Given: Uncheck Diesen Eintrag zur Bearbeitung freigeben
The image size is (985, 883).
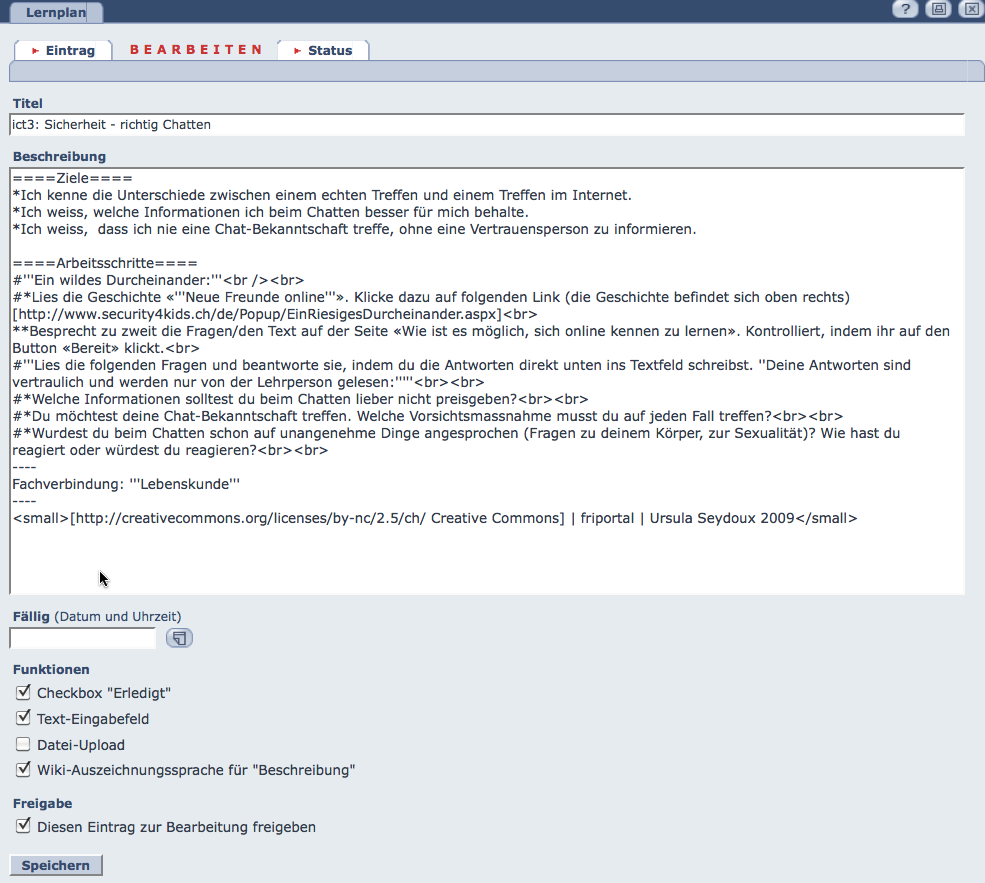Looking at the screenshot, I should click(23, 826).
